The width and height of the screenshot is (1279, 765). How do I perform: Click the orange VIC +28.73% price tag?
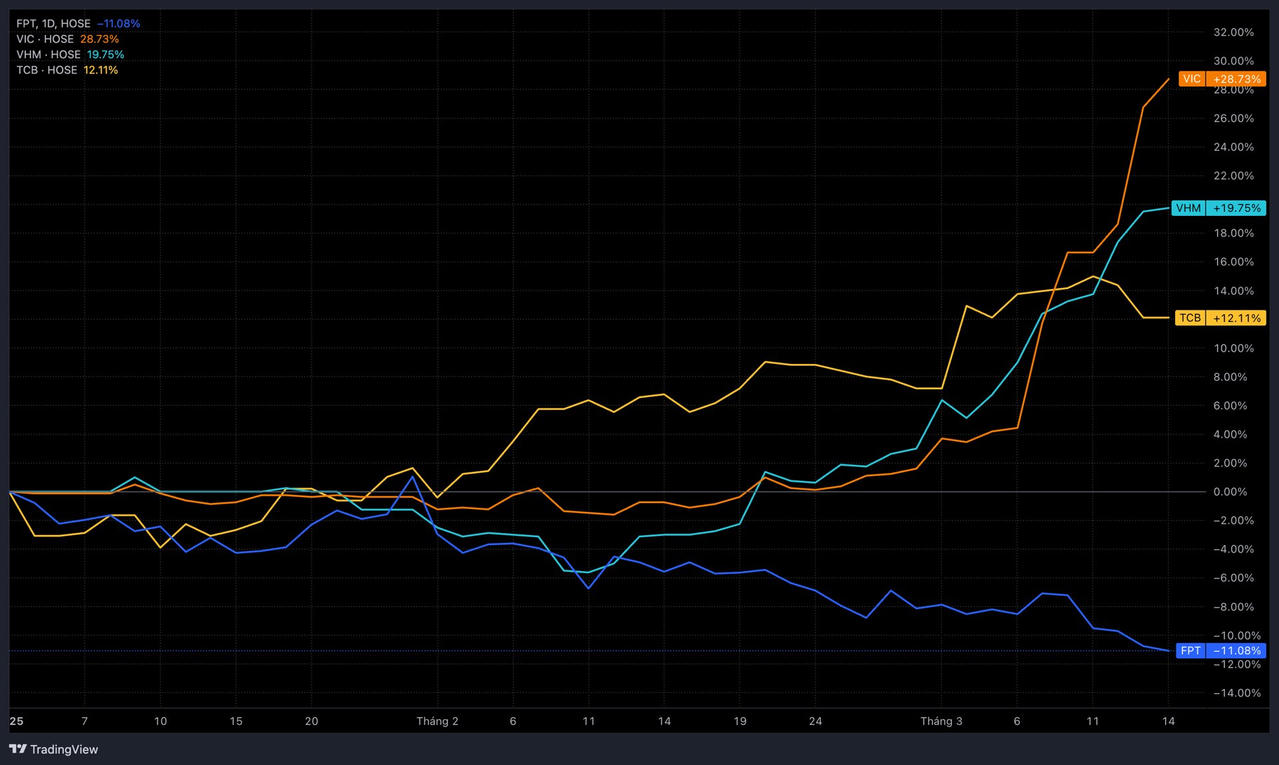coord(1221,79)
